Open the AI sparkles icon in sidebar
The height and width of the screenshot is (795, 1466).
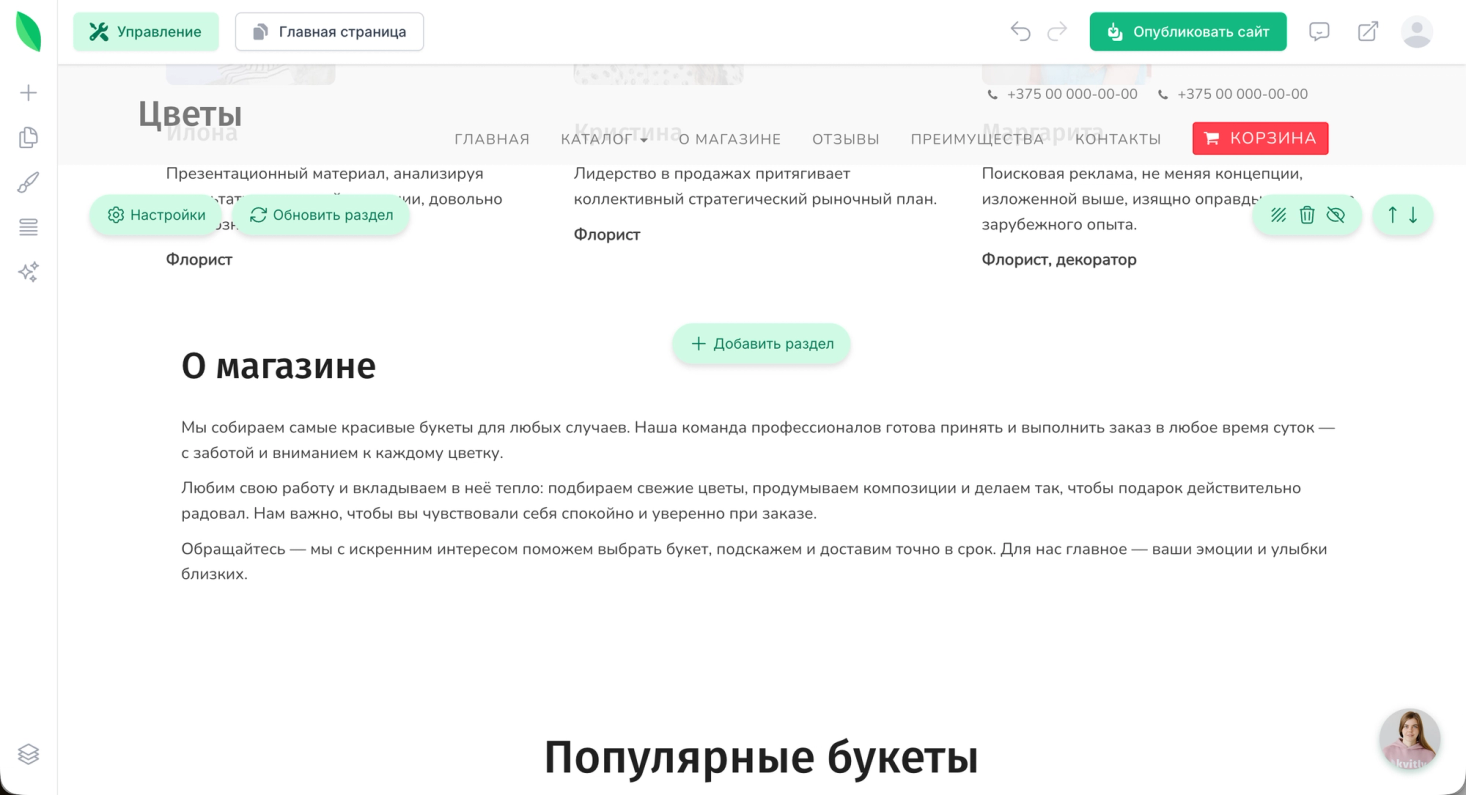pos(29,272)
